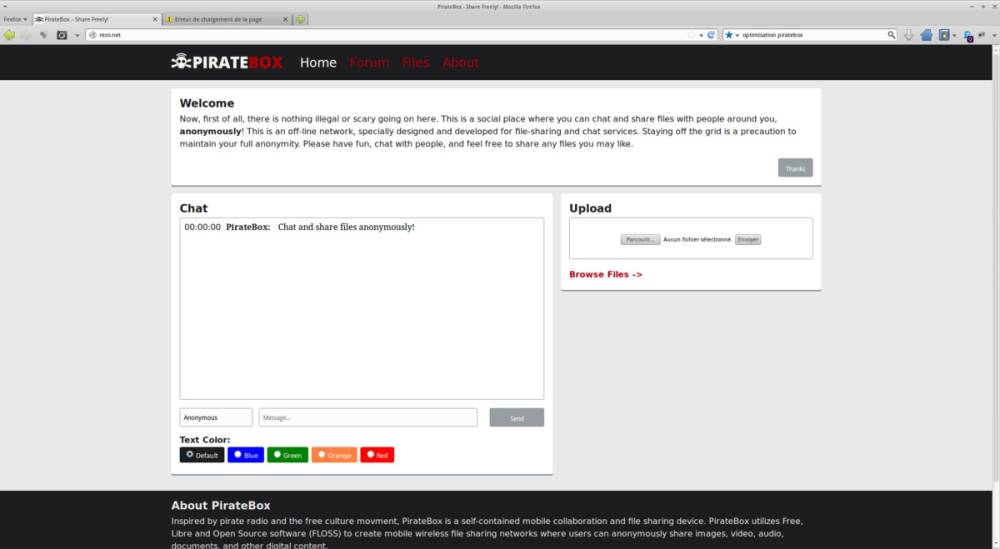Follow the "Browse Files ->" link
Screen dimensions: 1000x549
point(605,274)
